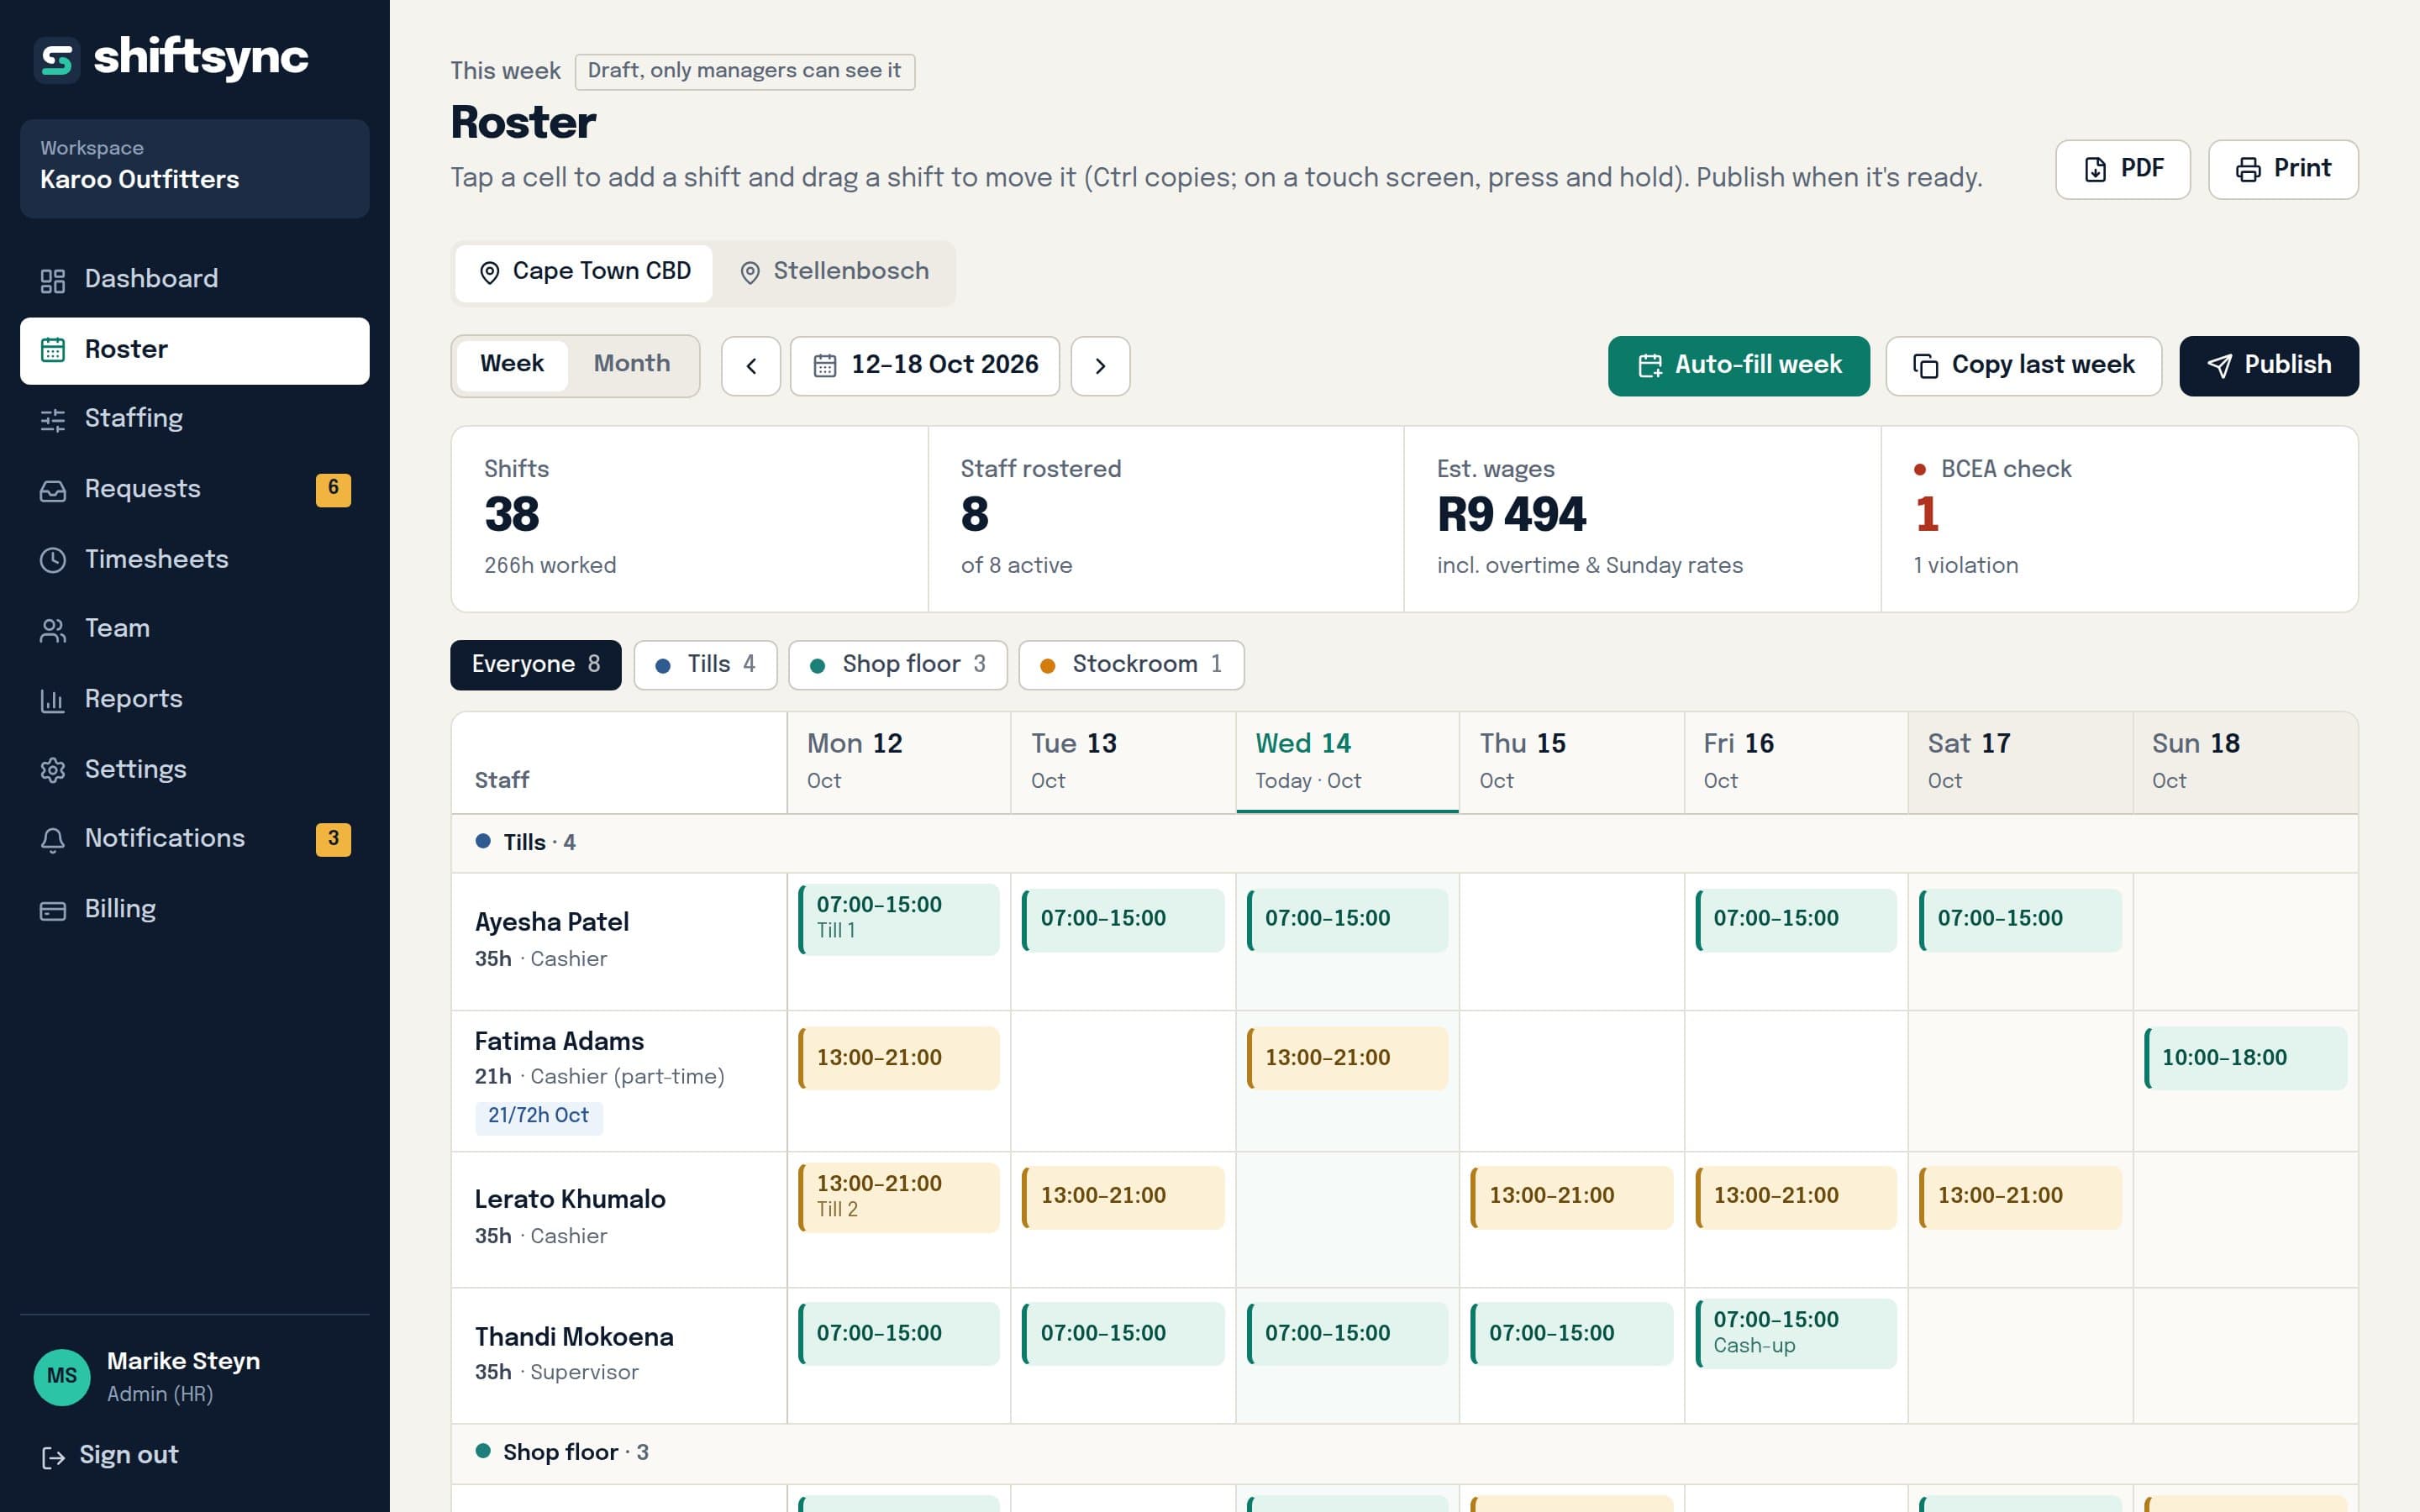2420x1512 pixels.
Task: Click the Requests inbox icon
Action: coord(53,490)
